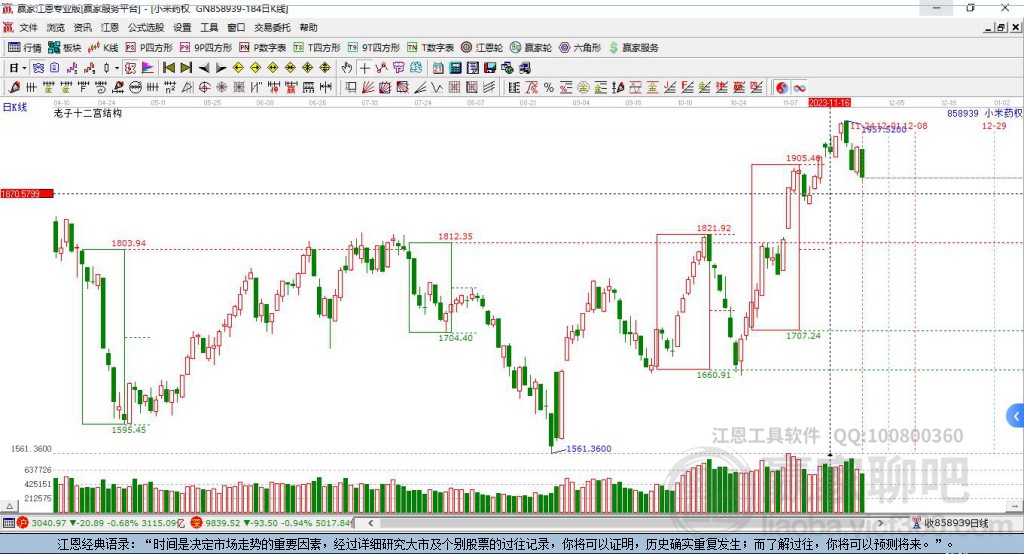Screen dimensions: 1024x554
Task: Click the 赢家服务 button
Action: (633, 48)
